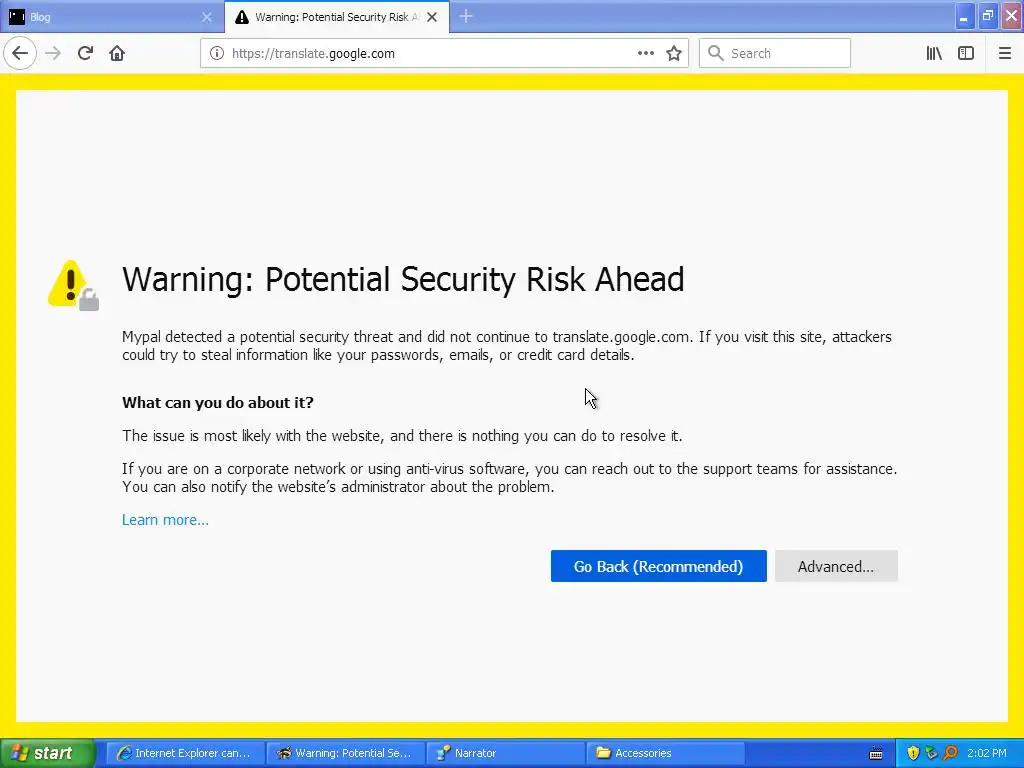Switch to Warning: Potential Se... taskbar item
Viewport: 1024px width, 768px height.
[x=345, y=753]
